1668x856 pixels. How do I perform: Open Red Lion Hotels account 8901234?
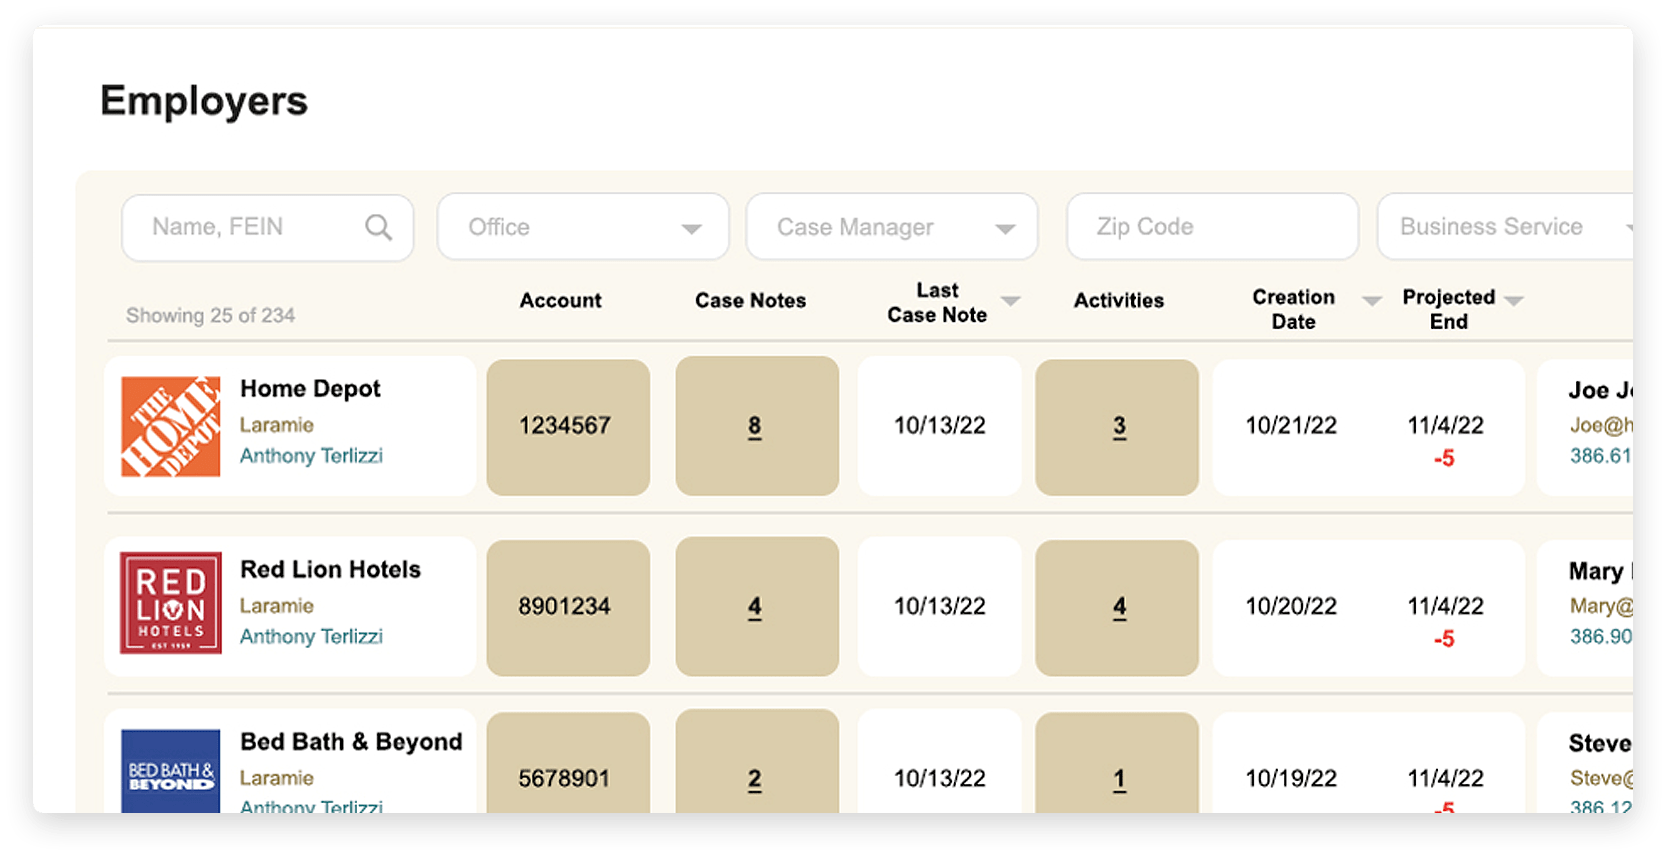[x=565, y=607]
